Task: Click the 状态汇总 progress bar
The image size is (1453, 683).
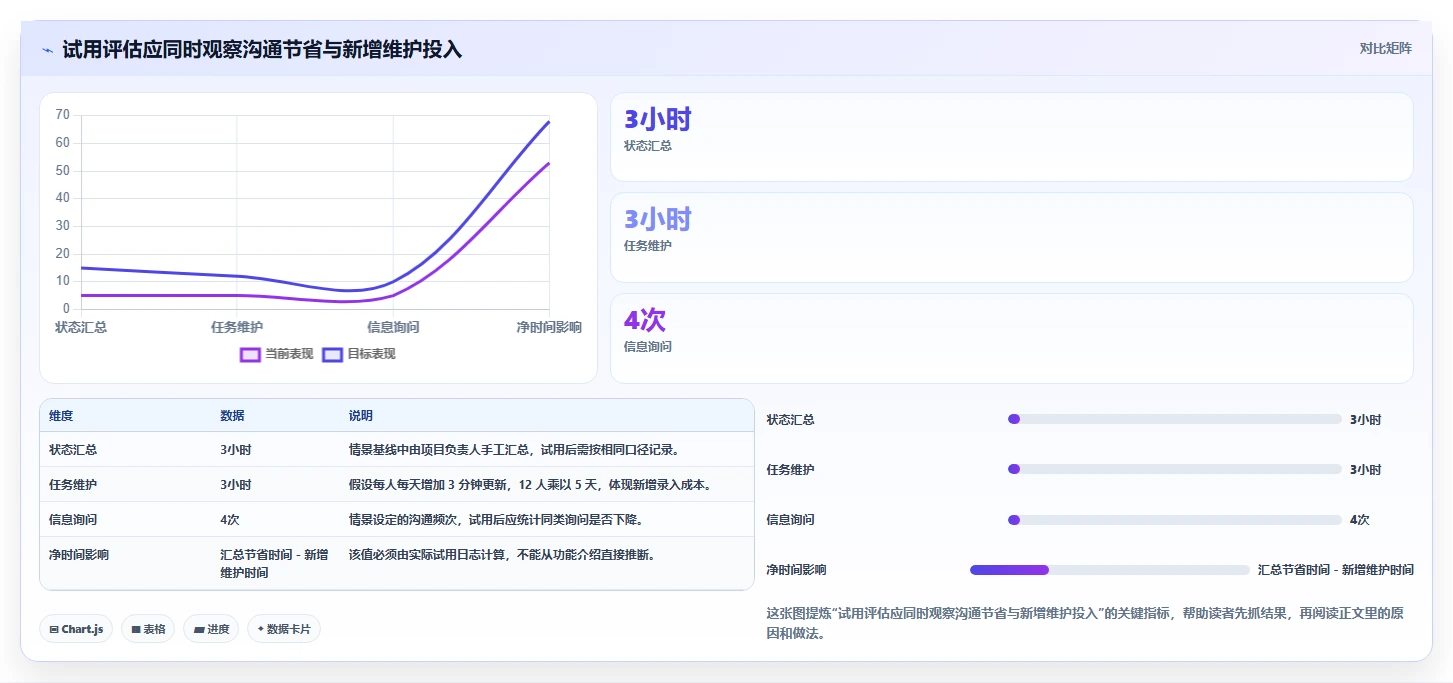Action: pos(1175,419)
